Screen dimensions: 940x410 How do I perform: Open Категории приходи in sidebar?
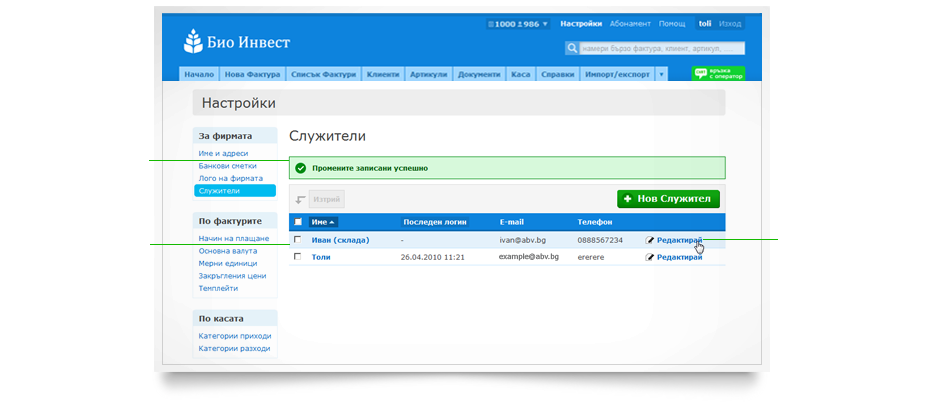[x=235, y=336]
